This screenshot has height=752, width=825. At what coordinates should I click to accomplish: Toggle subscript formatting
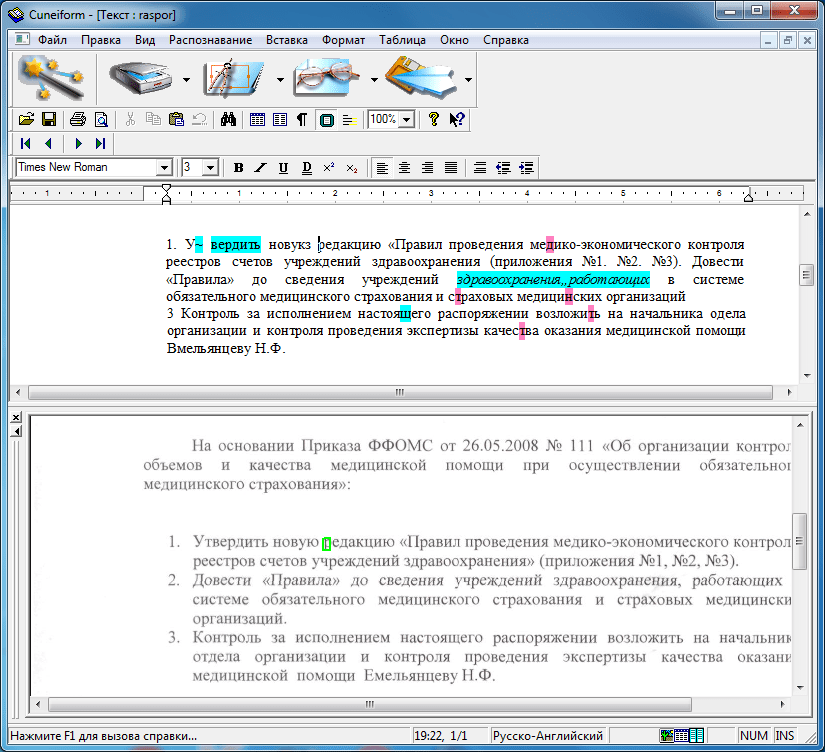[351, 168]
